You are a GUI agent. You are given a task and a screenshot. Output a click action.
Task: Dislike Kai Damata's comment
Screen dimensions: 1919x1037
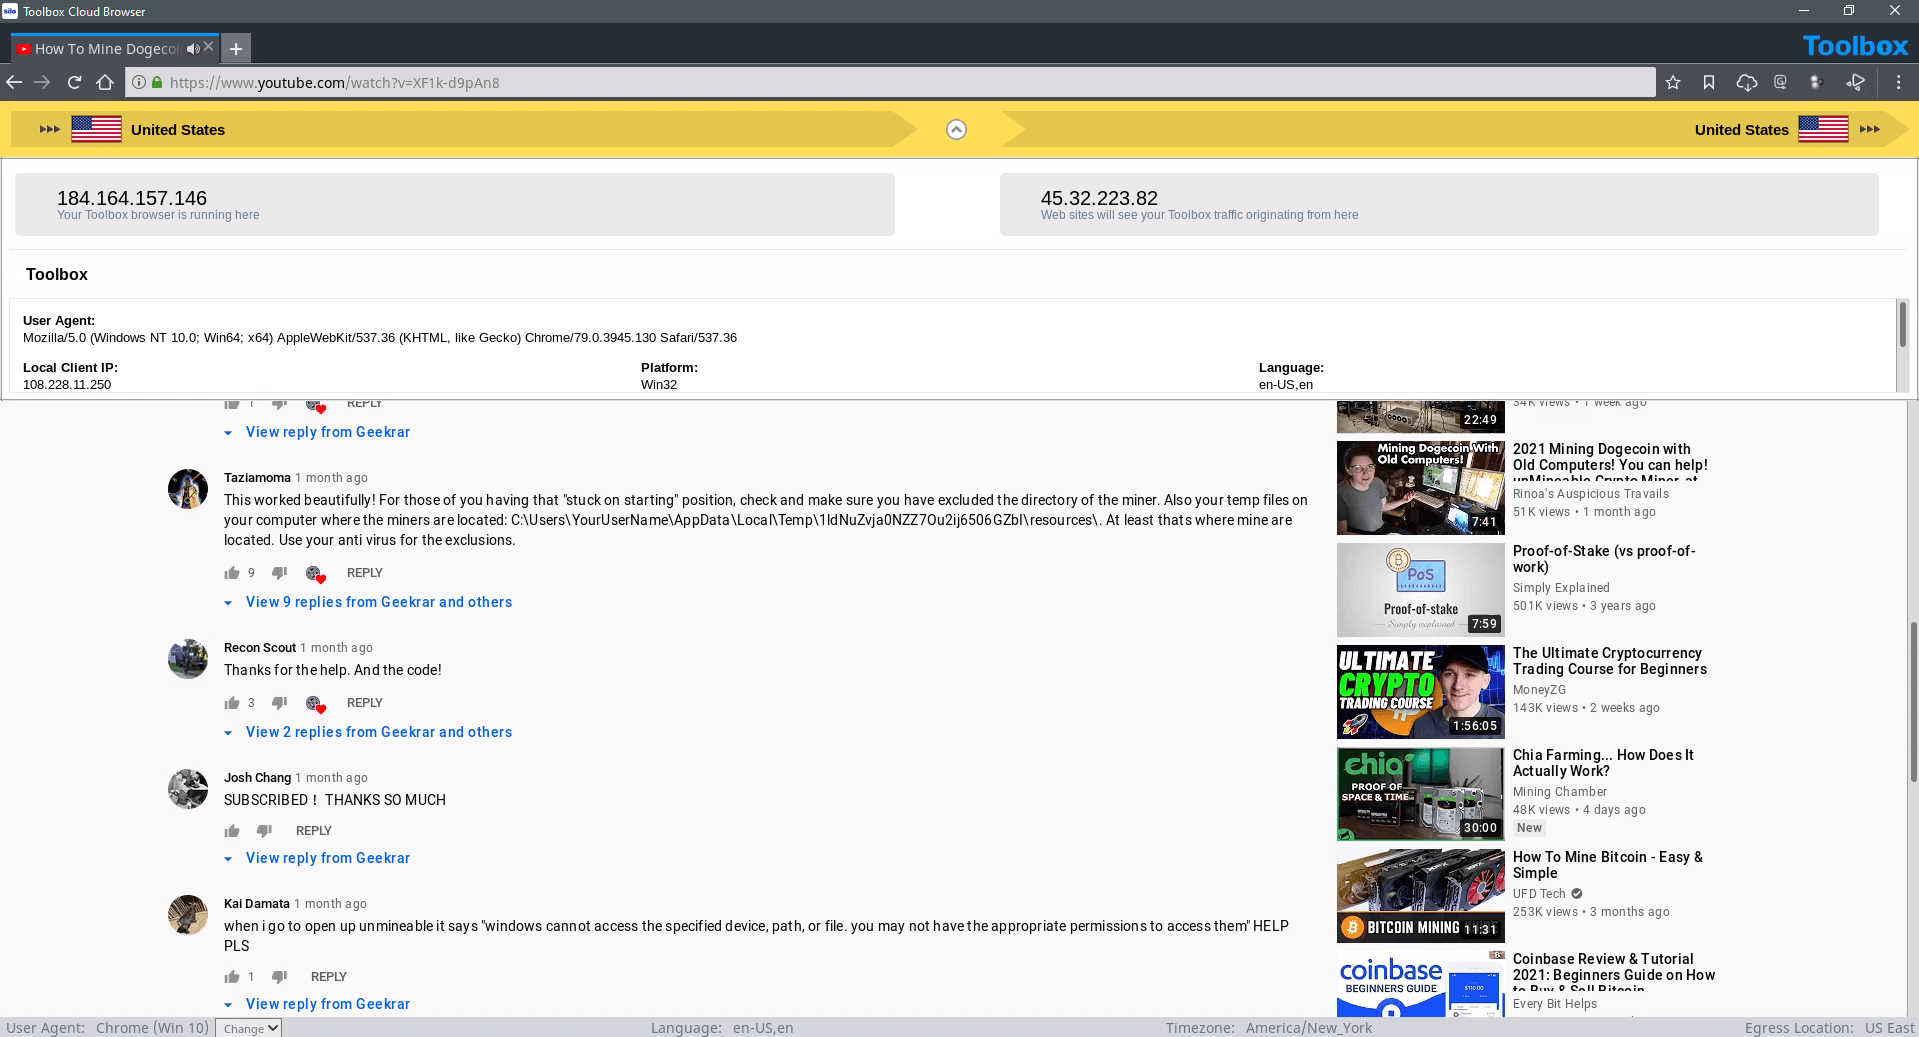[x=280, y=977]
